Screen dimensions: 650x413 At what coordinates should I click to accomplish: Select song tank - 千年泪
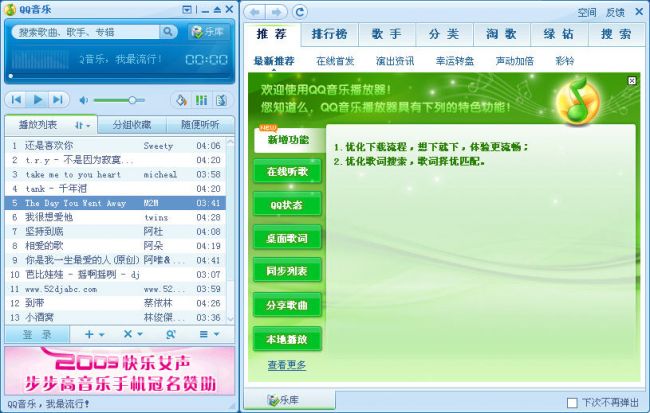pos(116,189)
